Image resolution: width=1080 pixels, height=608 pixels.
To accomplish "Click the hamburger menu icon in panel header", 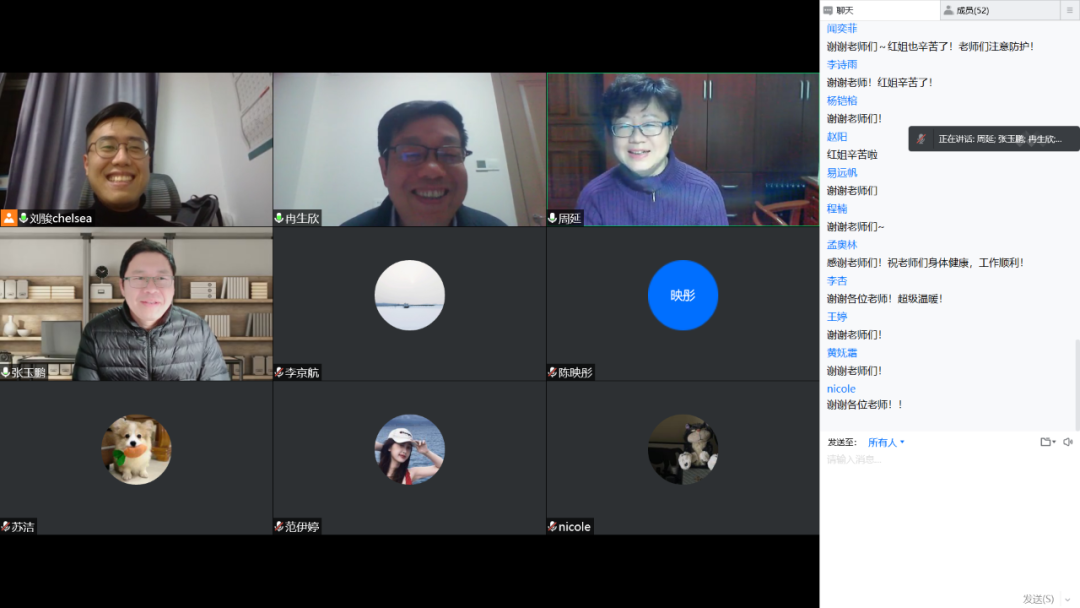I will coord(1071,10).
